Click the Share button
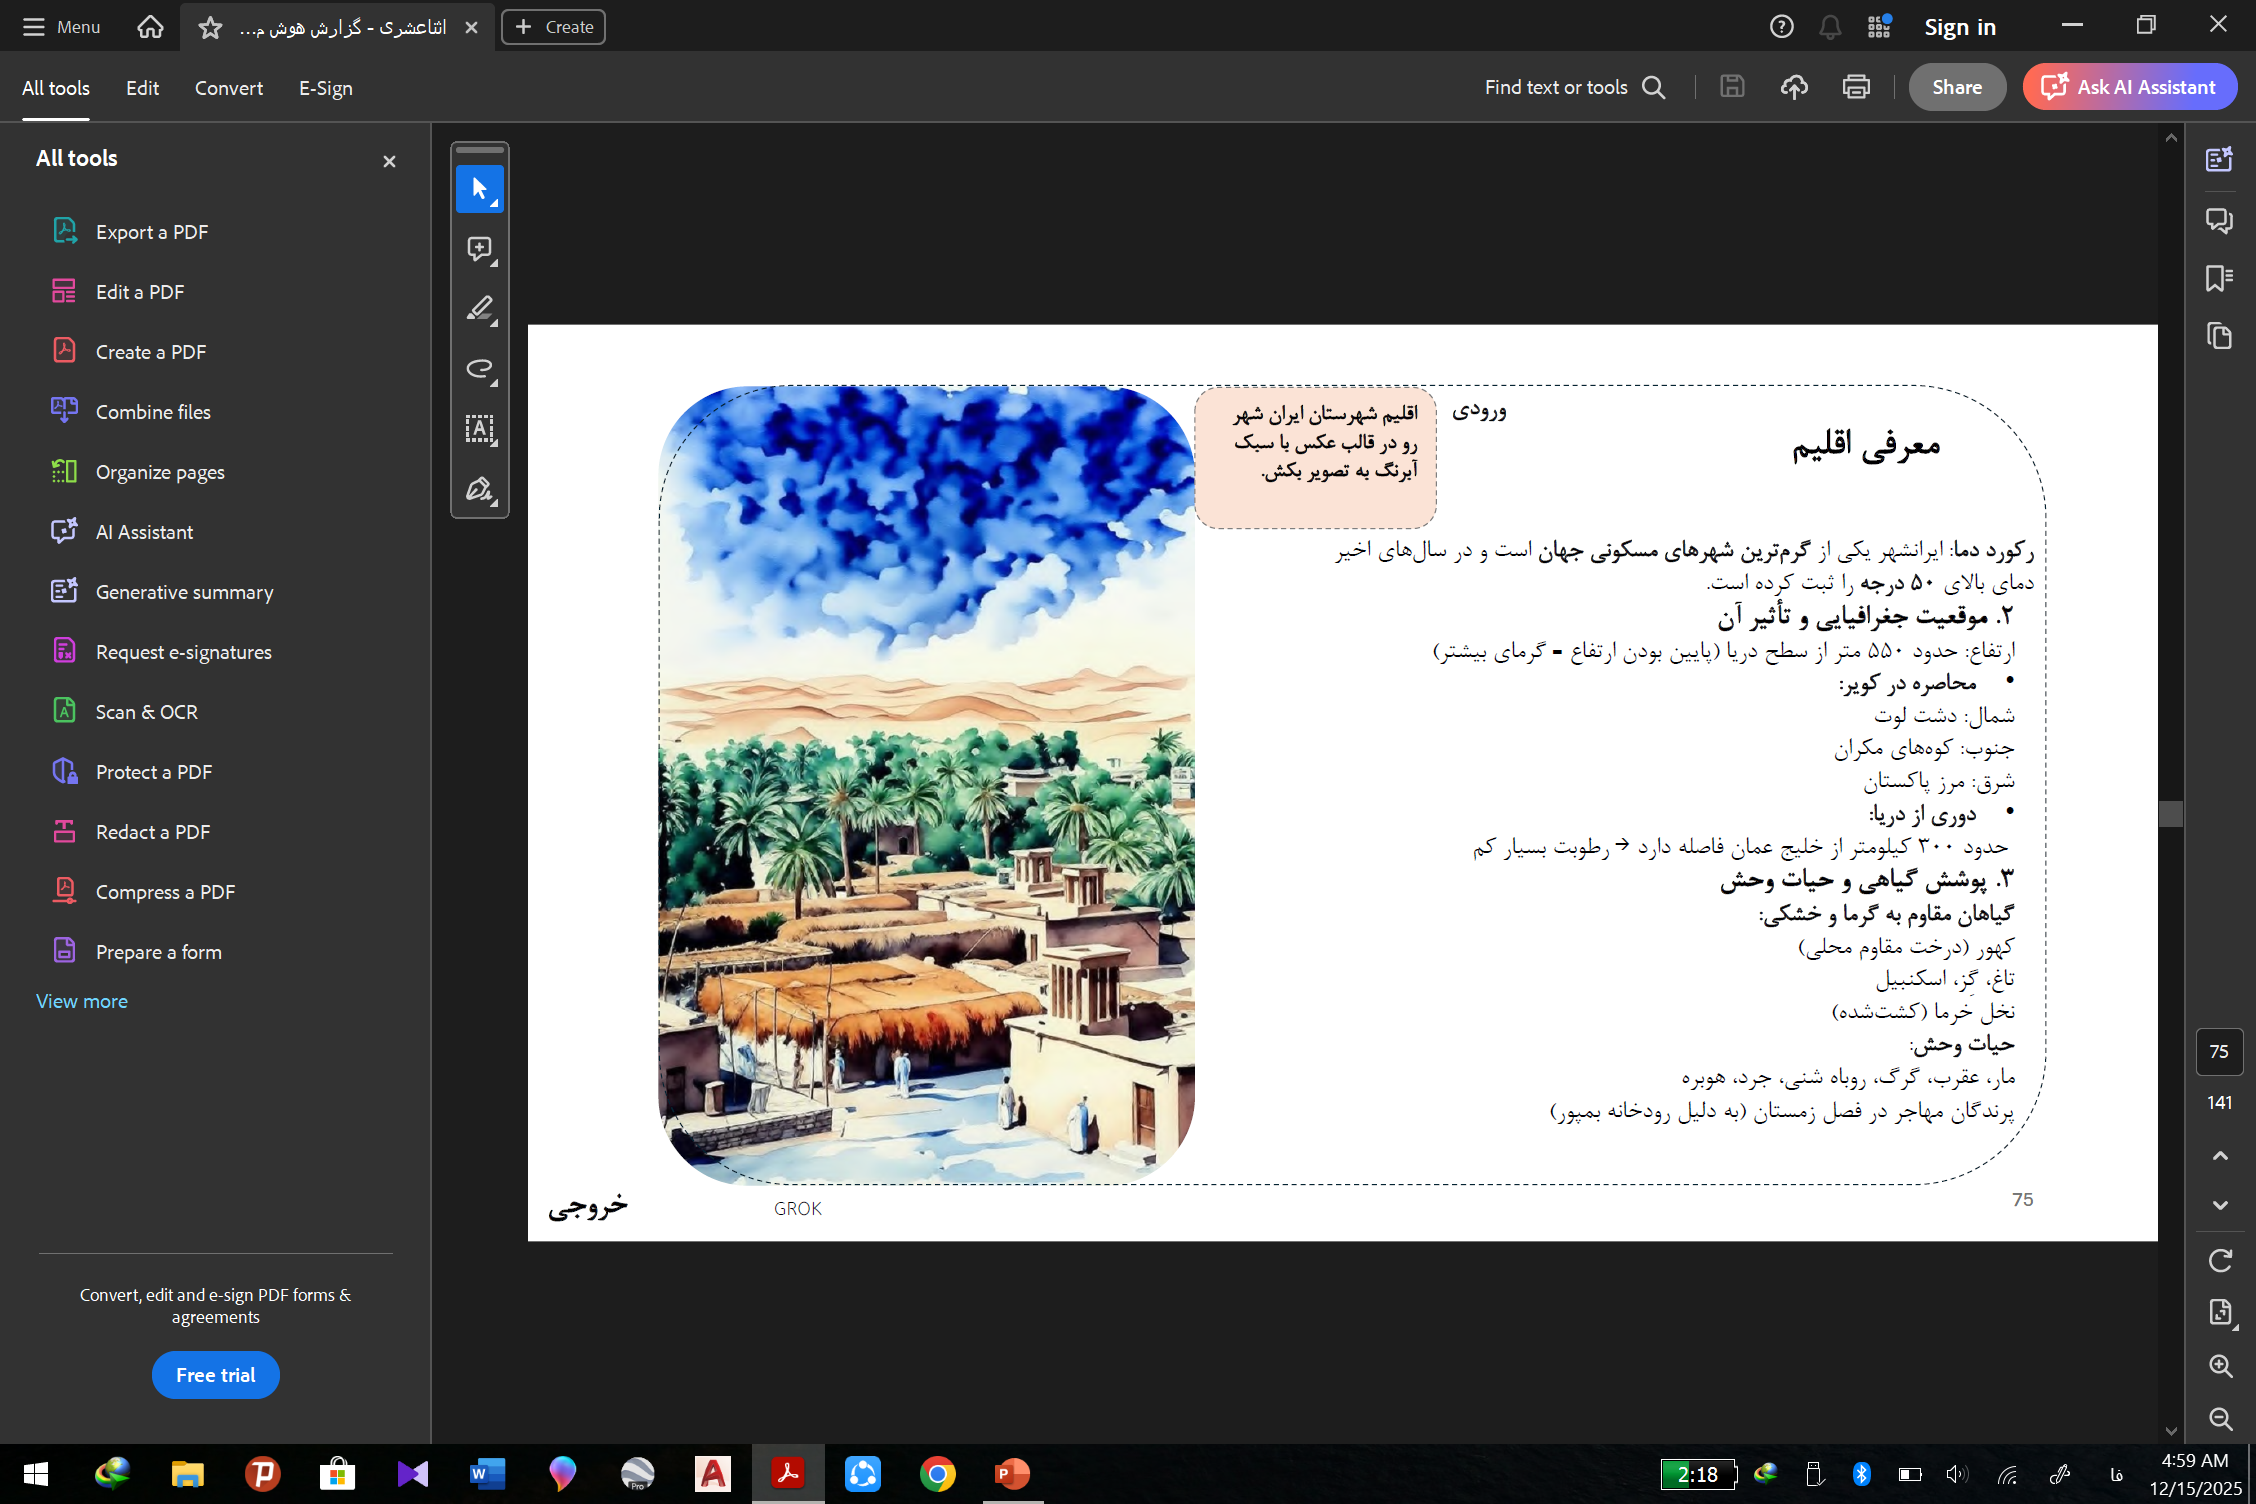Screen dimensions: 2256x1504 click(1957, 87)
